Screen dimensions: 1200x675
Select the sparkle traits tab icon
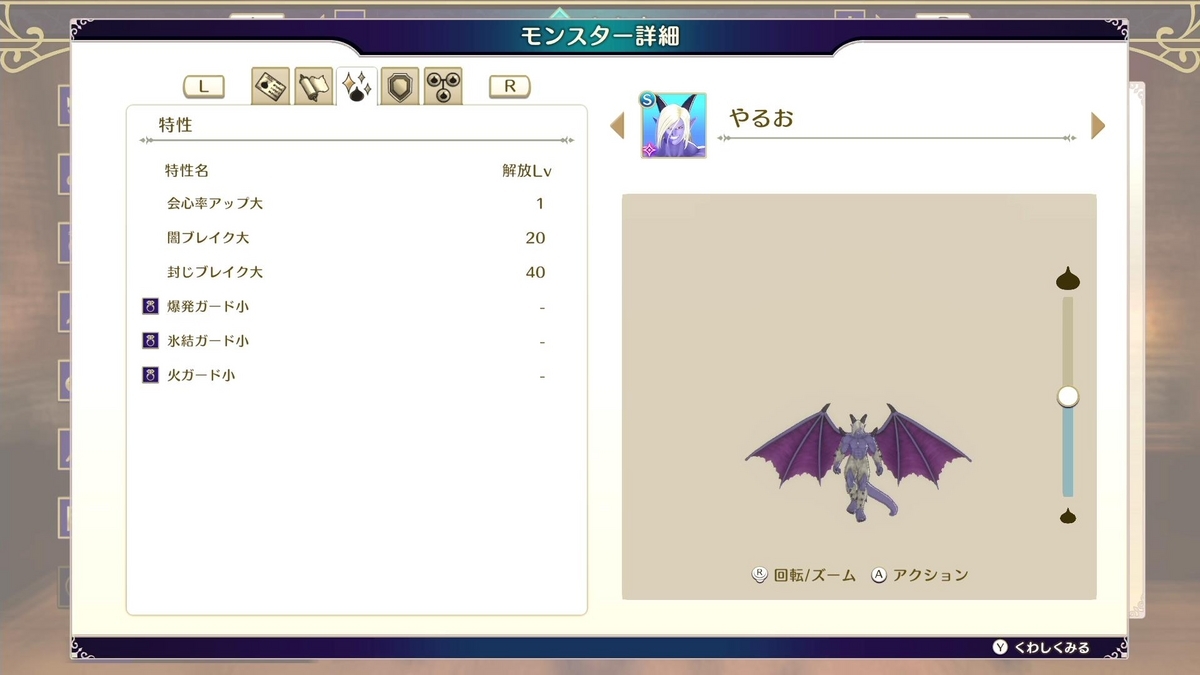point(357,87)
